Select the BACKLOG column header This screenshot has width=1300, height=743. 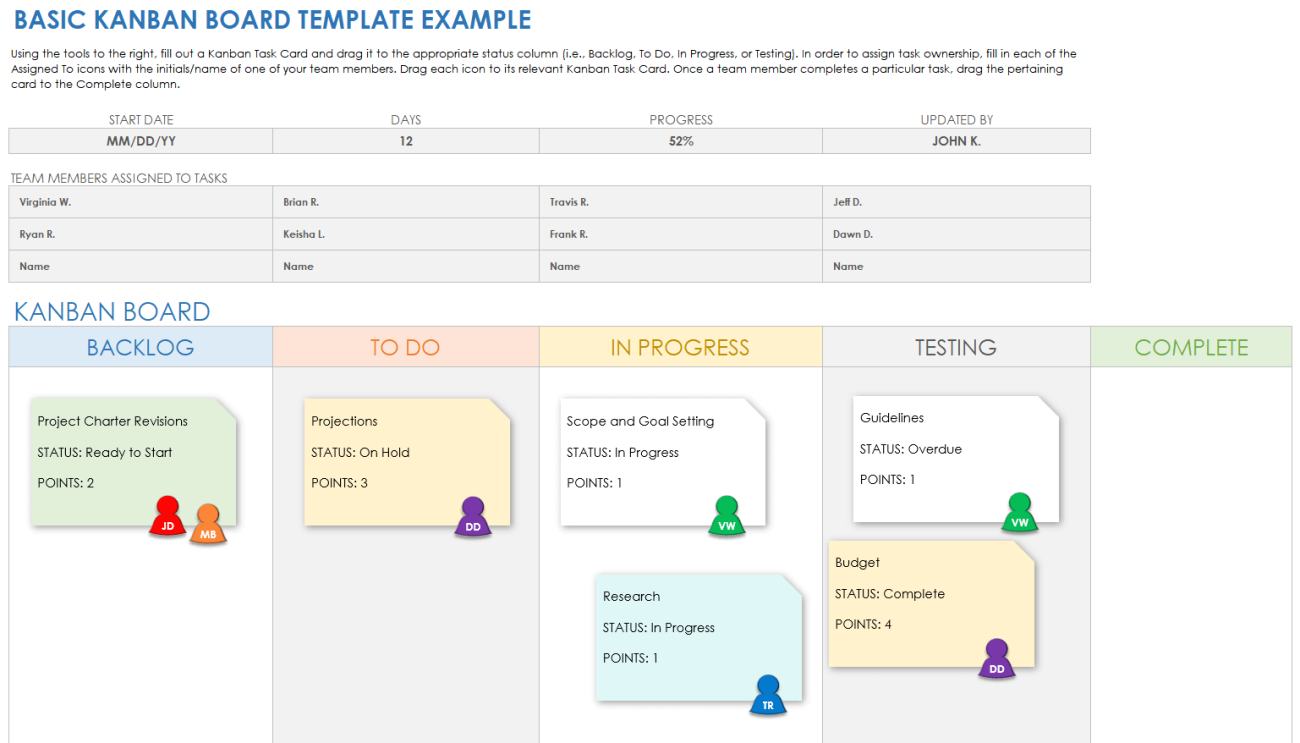139,347
